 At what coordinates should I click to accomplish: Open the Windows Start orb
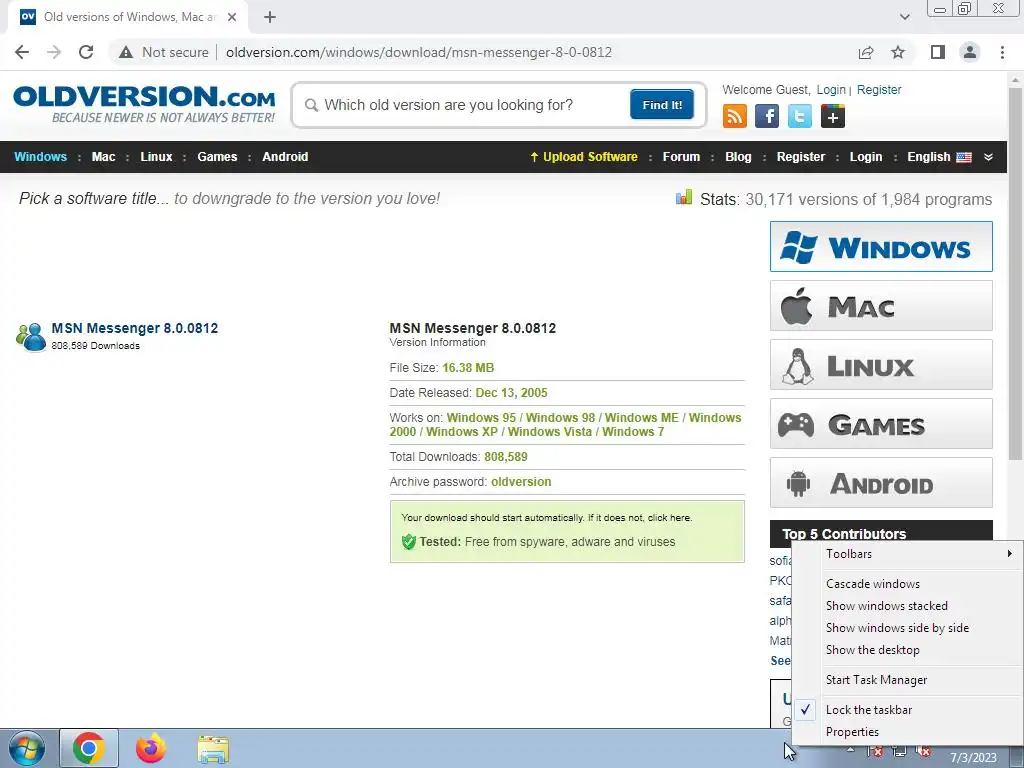(27, 748)
